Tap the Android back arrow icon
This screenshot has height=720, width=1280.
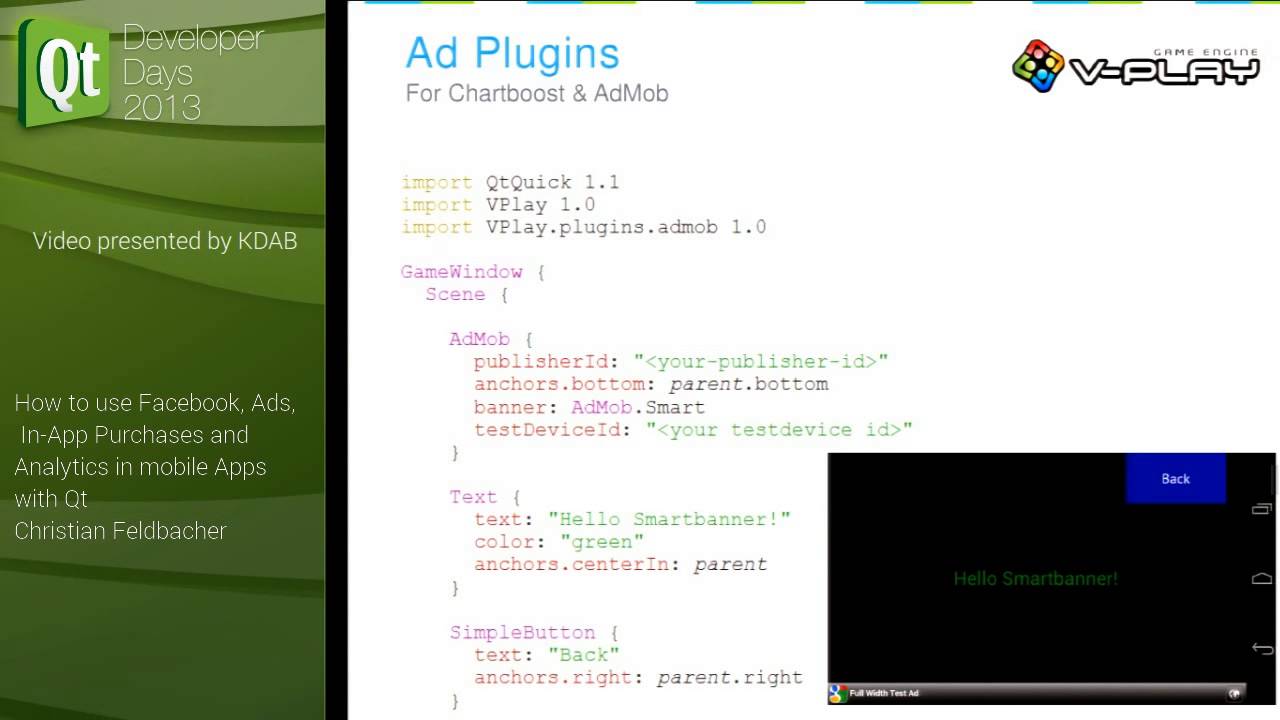click(x=1261, y=648)
